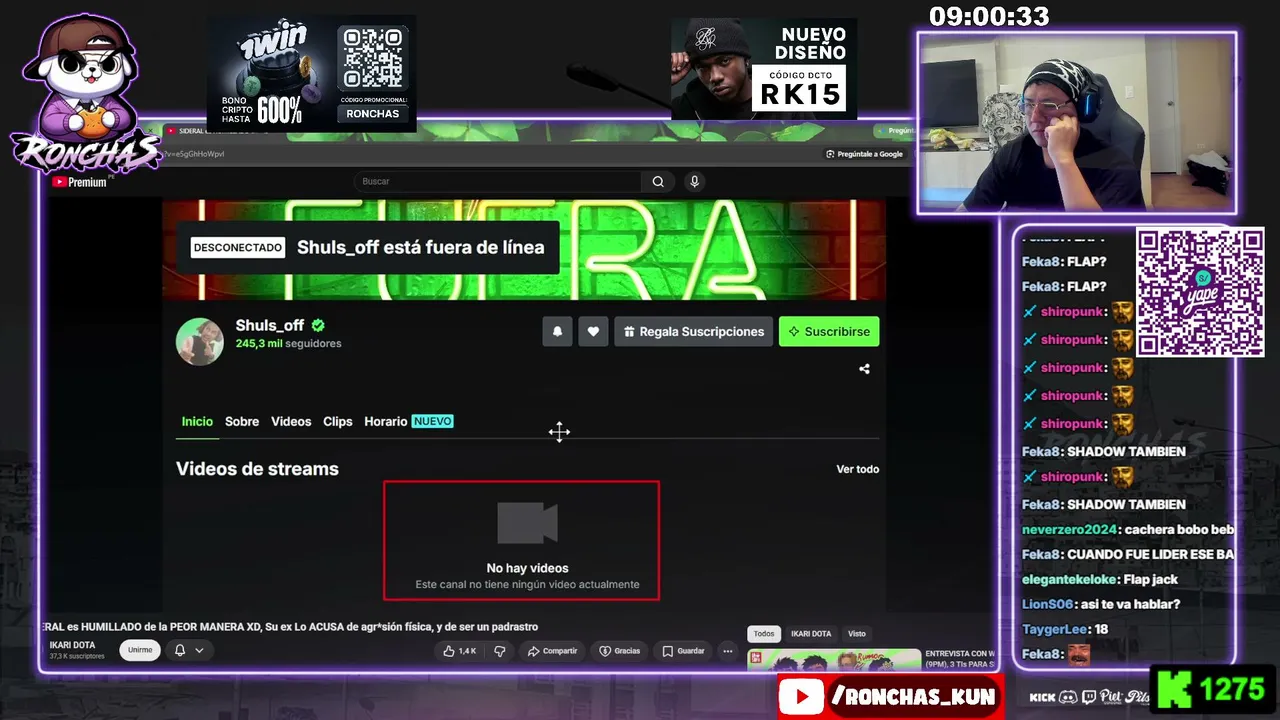This screenshot has height=720, width=1280.
Task: Open the Sobre tab
Action: (x=242, y=422)
